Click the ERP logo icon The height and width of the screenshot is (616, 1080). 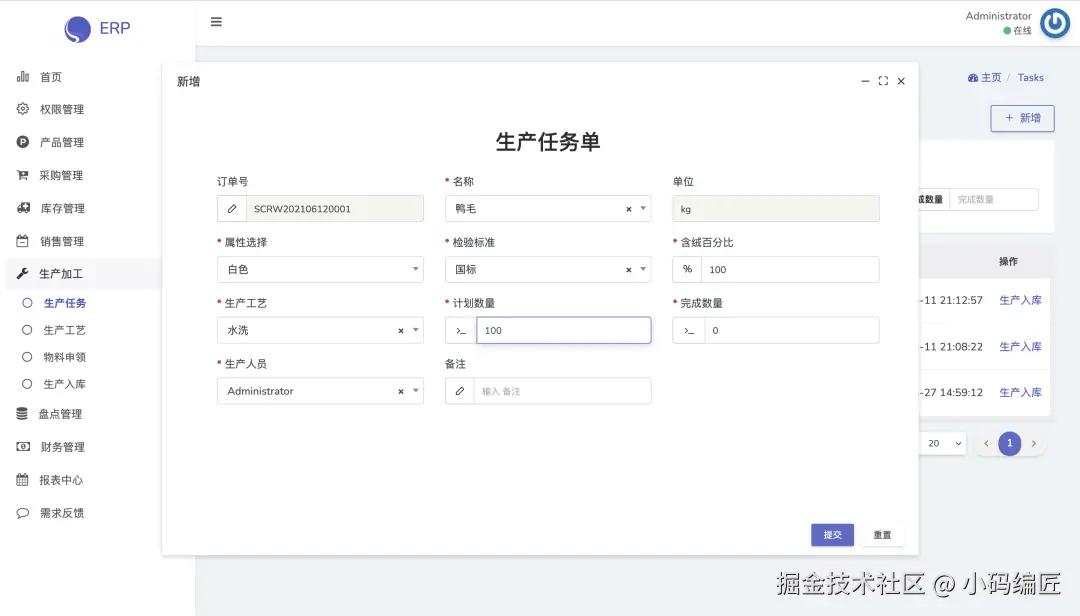tap(78, 29)
